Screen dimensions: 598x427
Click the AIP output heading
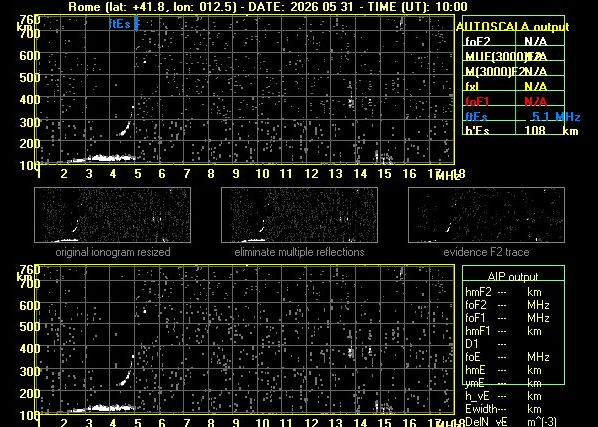click(x=513, y=276)
